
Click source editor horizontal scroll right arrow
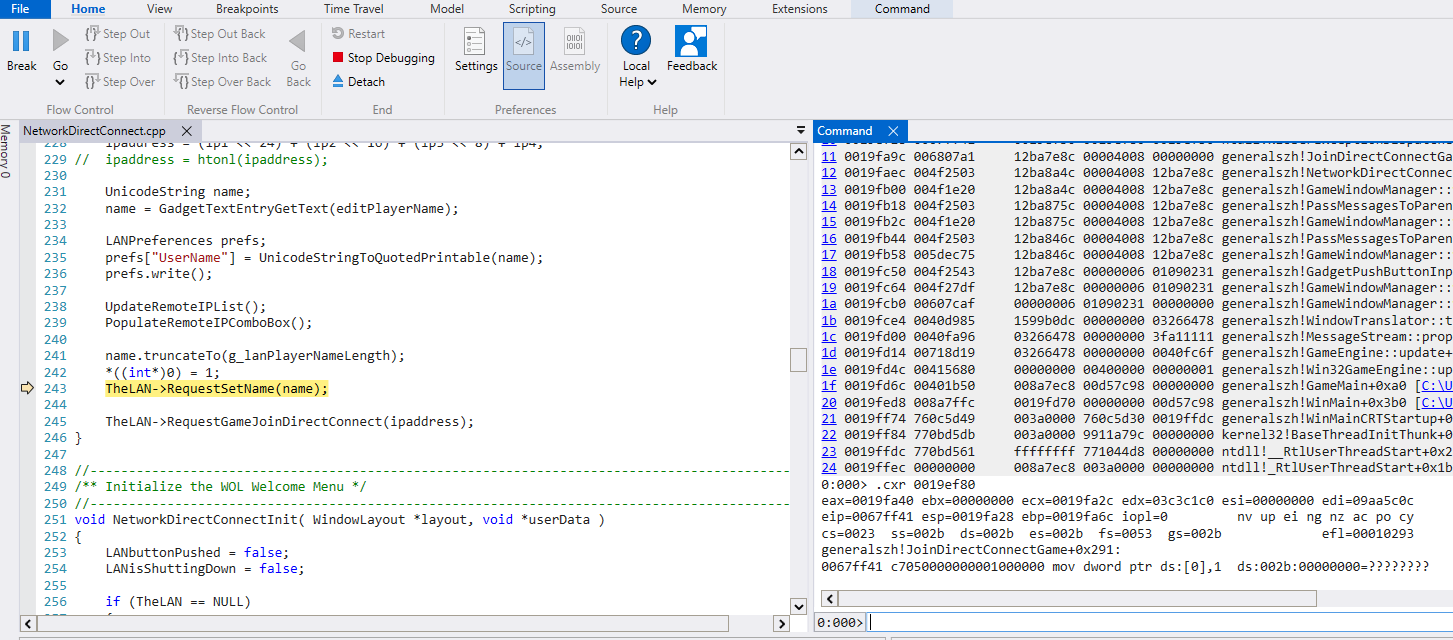point(781,624)
